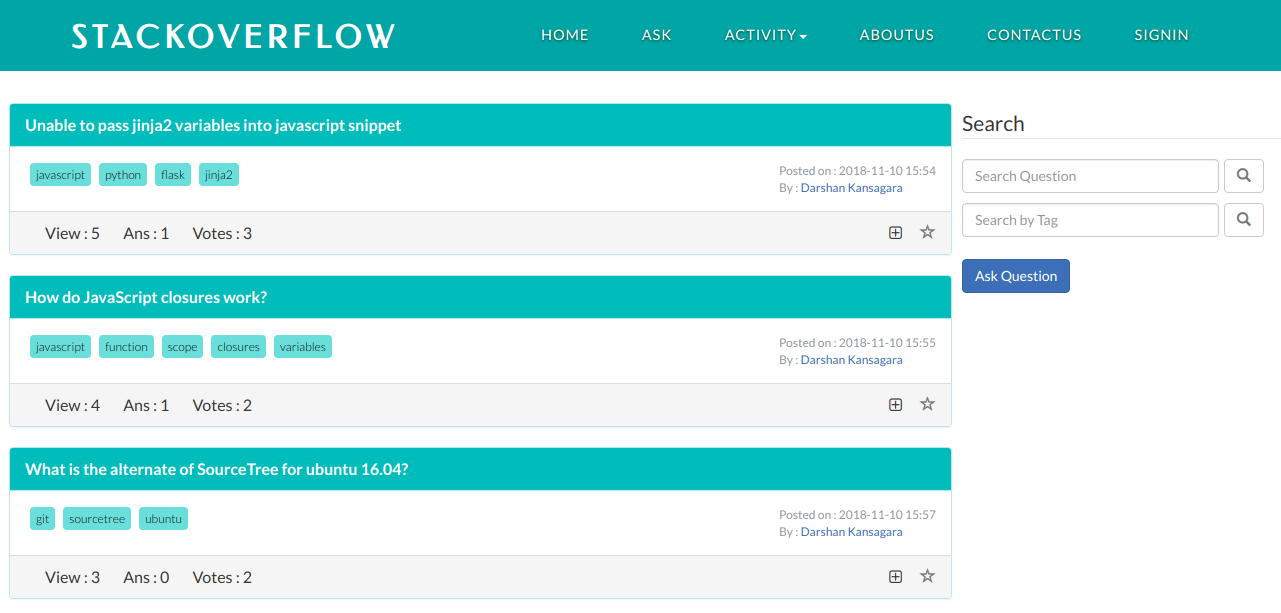Viewport: 1281px width, 613px height.
Task: Click the flask tag
Action: click(x=173, y=175)
